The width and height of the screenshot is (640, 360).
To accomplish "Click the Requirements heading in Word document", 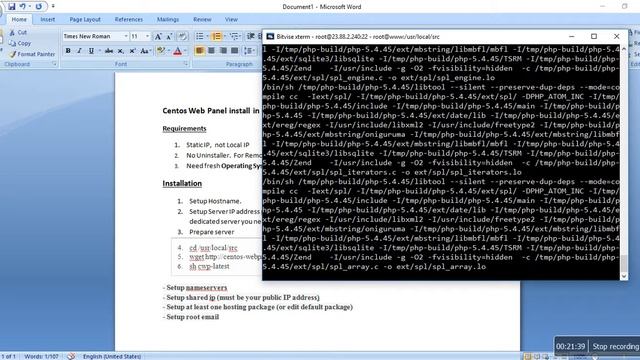I will tap(184, 129).
